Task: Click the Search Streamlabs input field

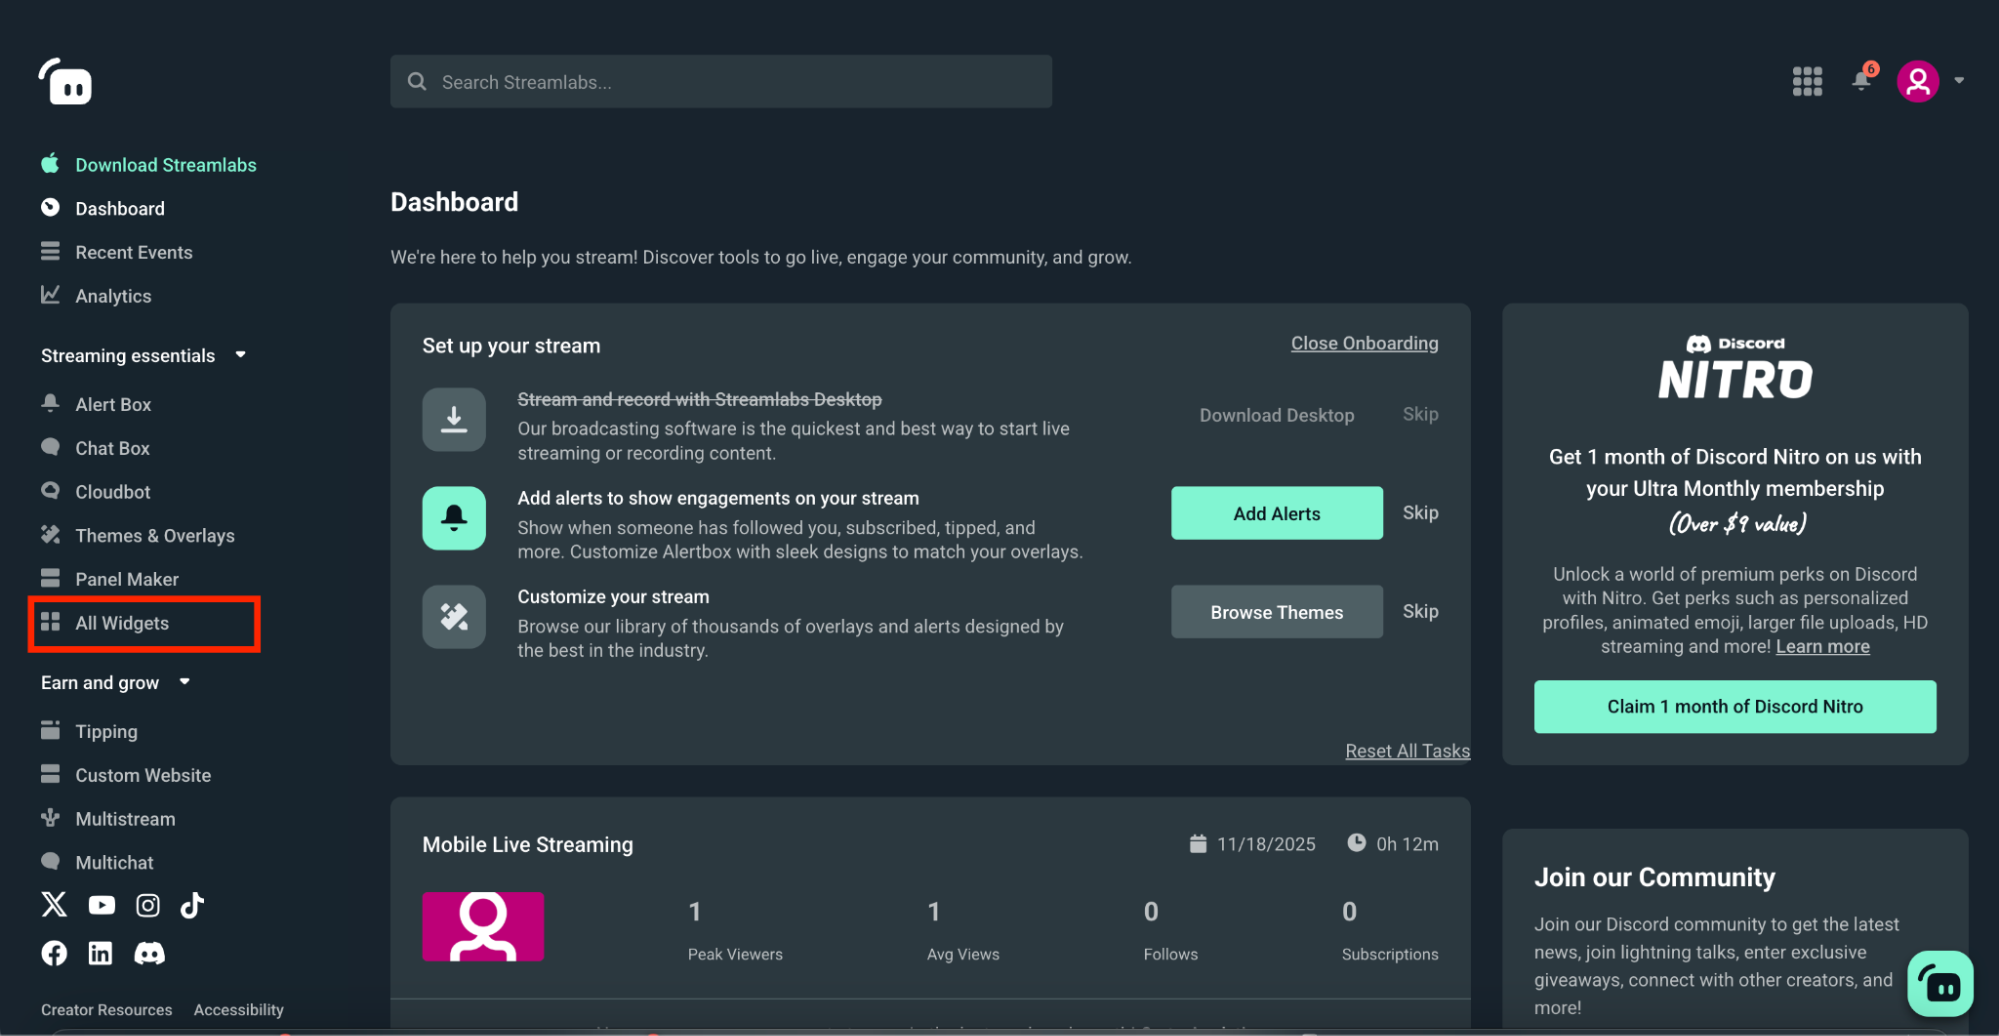Action: point(720,81)
